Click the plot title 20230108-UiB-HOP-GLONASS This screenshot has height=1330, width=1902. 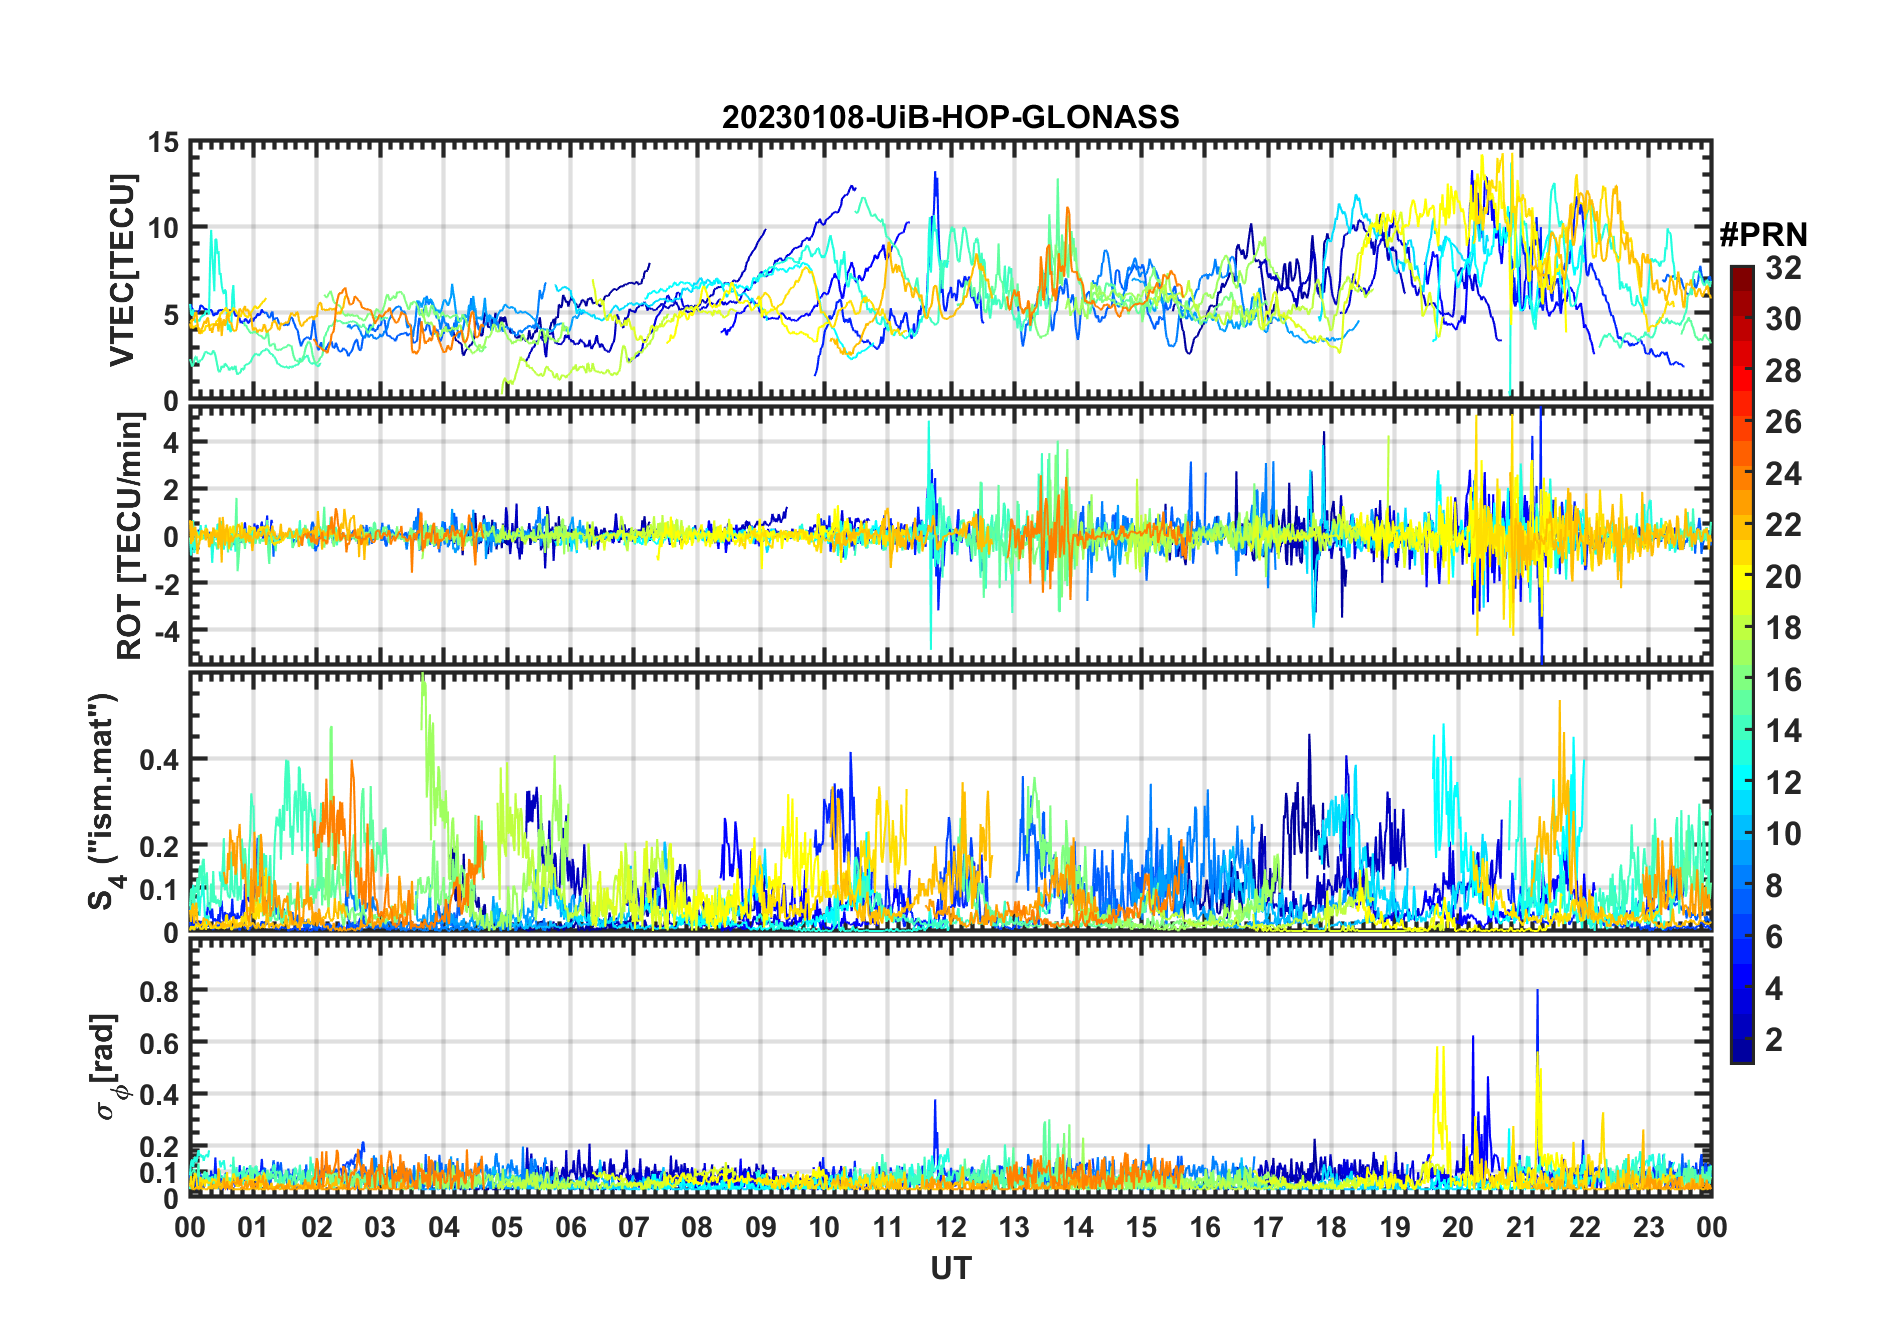950,117
